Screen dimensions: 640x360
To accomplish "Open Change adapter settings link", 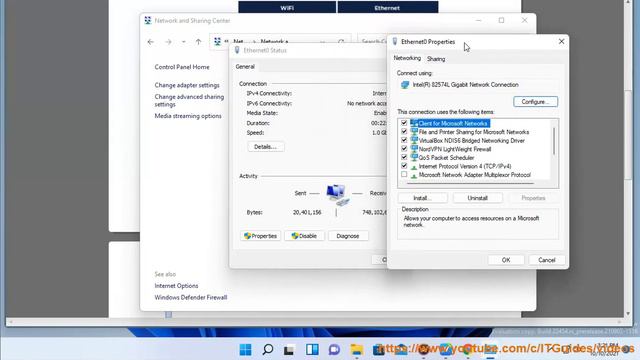I will tap(187, 85).
